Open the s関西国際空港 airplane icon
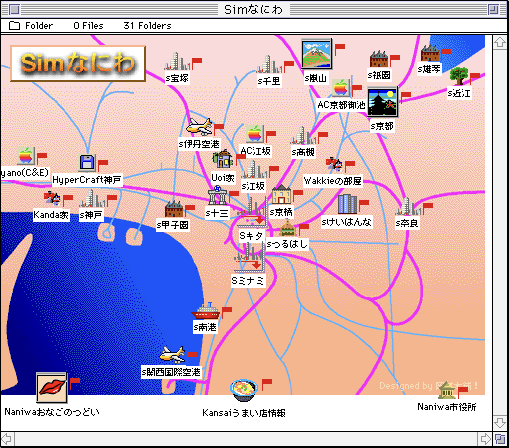The height and width of the screenshot is (448, 509). pos(172,355)
